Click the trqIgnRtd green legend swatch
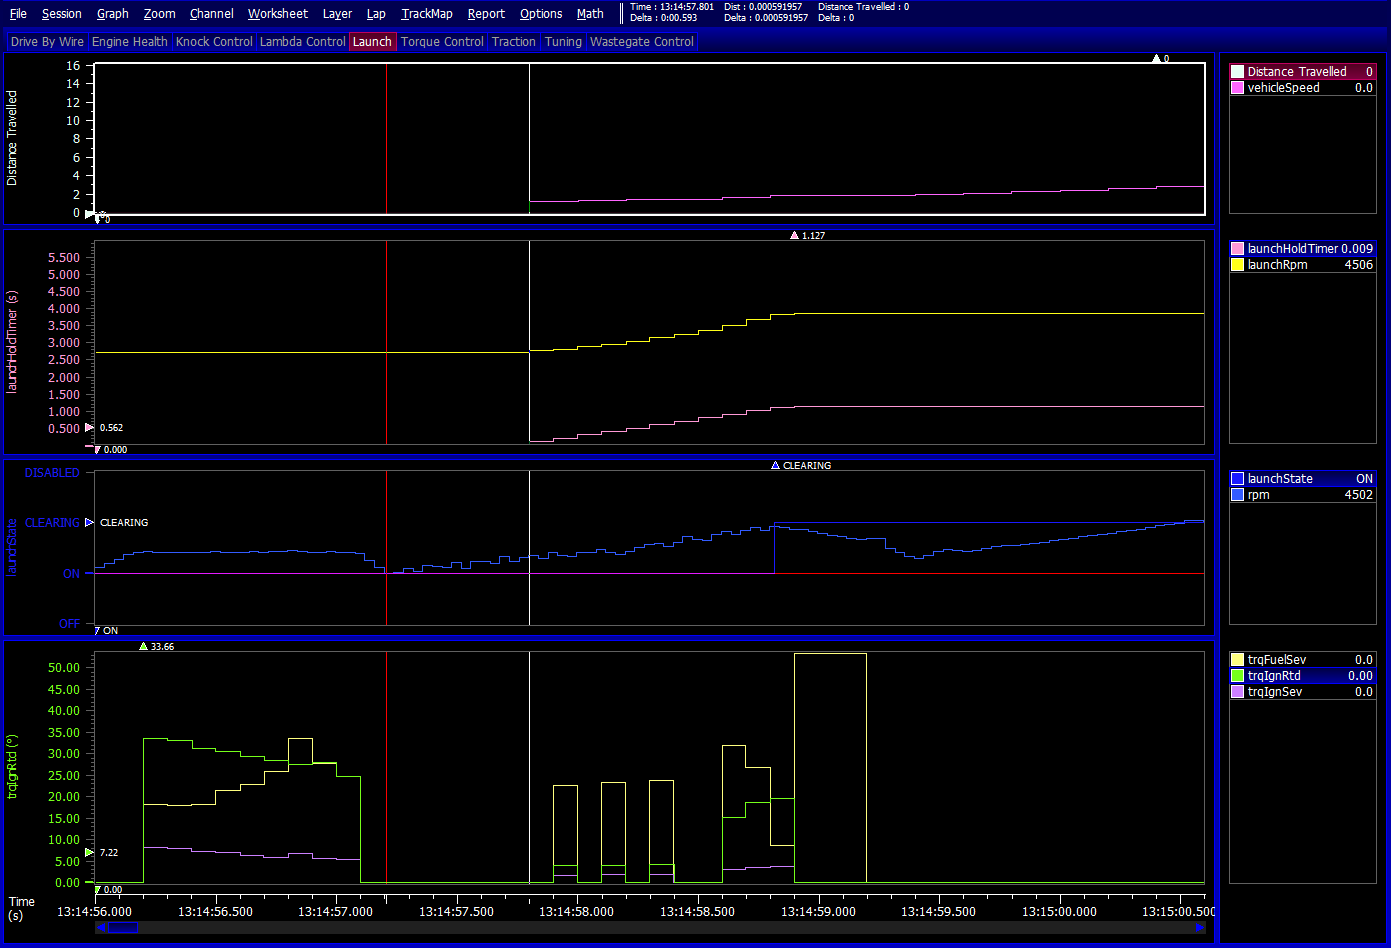1391x948 pixels. point(1237,676)
